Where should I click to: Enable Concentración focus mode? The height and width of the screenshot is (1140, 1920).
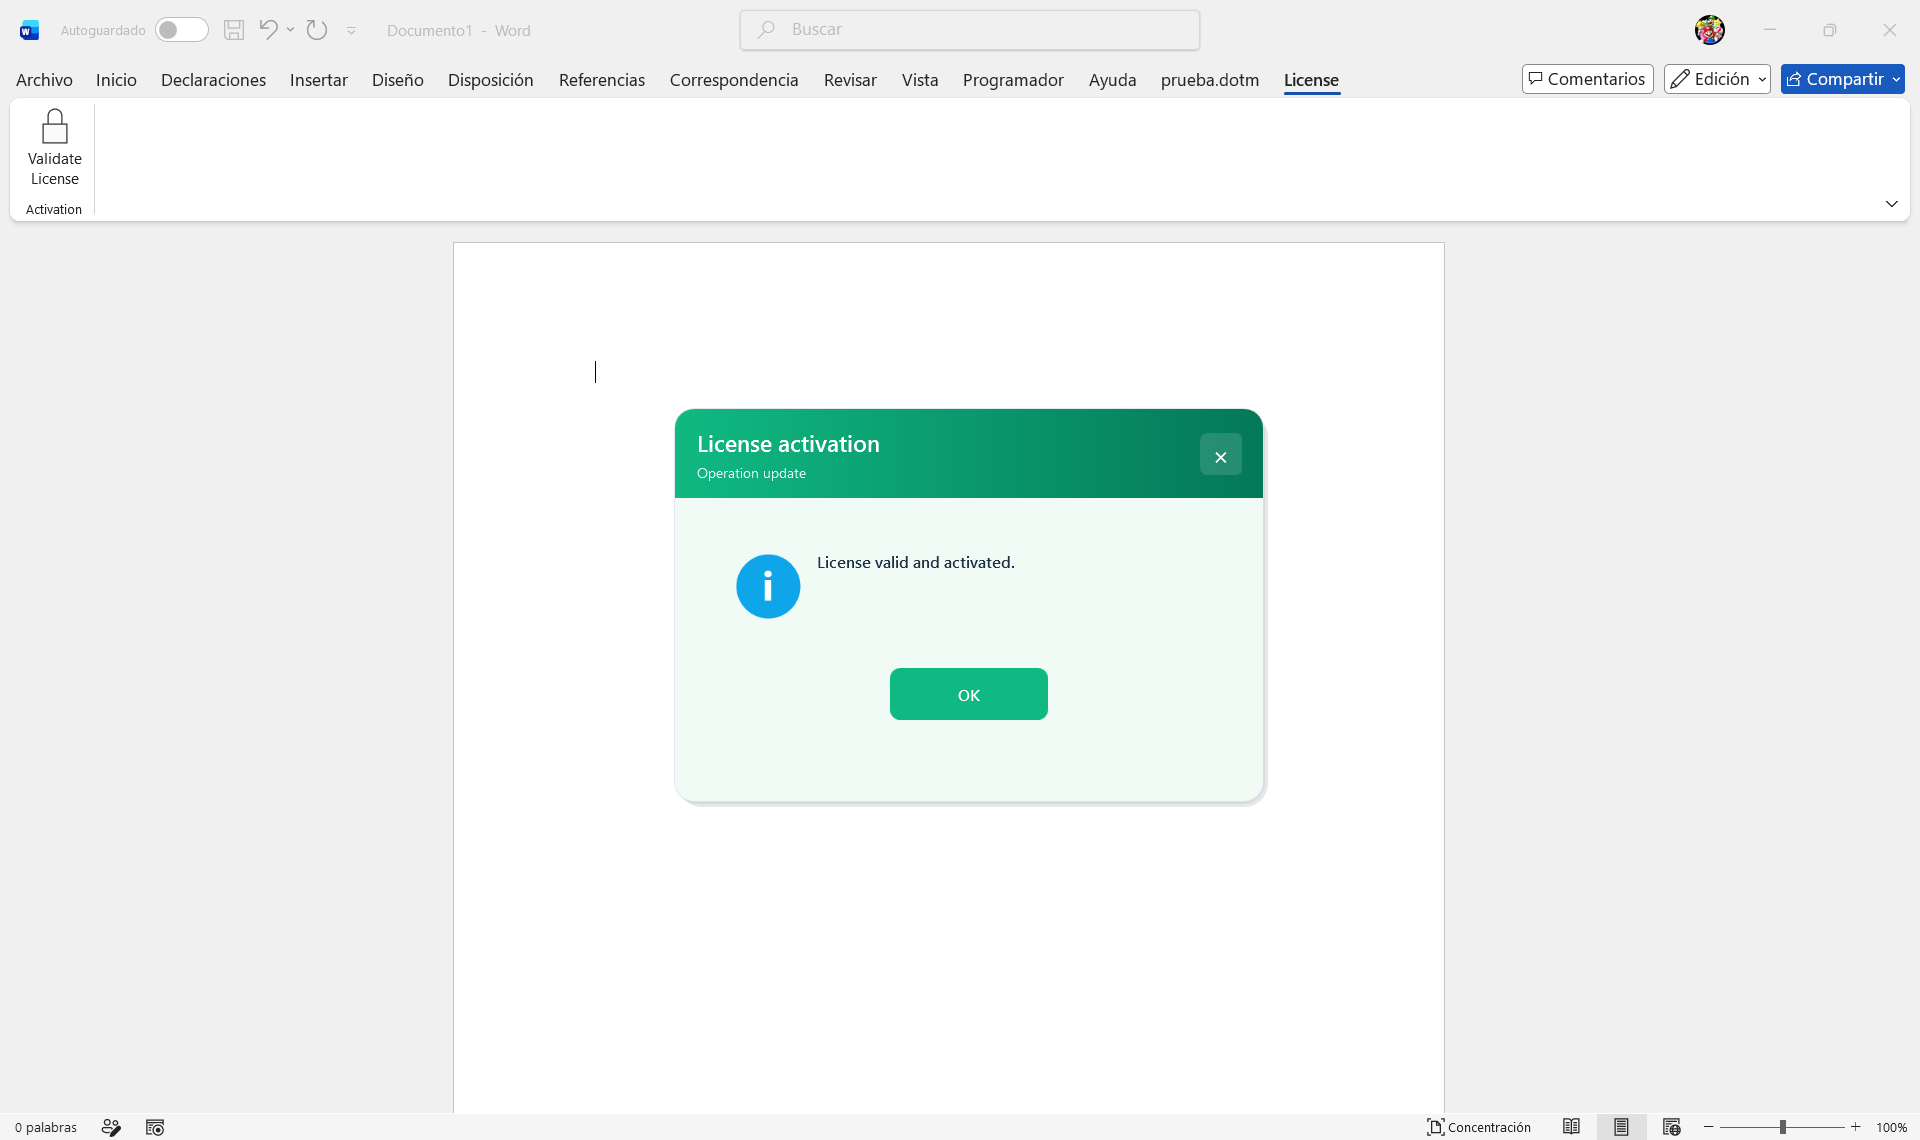pyautogui.click(x=1479, y=1127)
